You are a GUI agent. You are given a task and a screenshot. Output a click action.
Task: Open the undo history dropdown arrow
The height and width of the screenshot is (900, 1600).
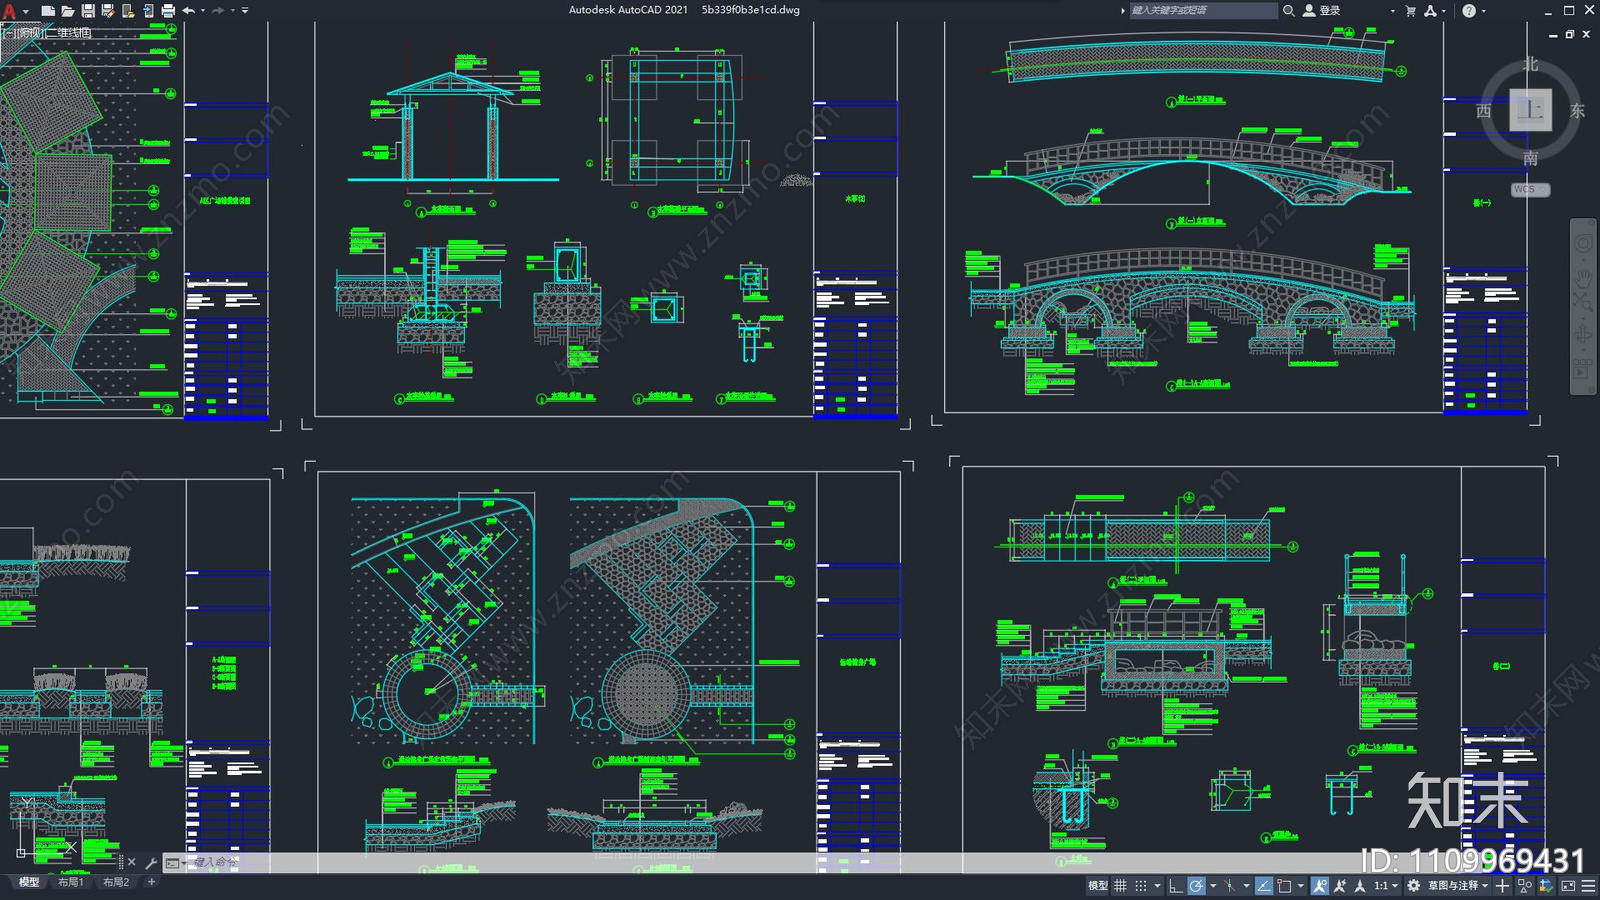(203, 11)
